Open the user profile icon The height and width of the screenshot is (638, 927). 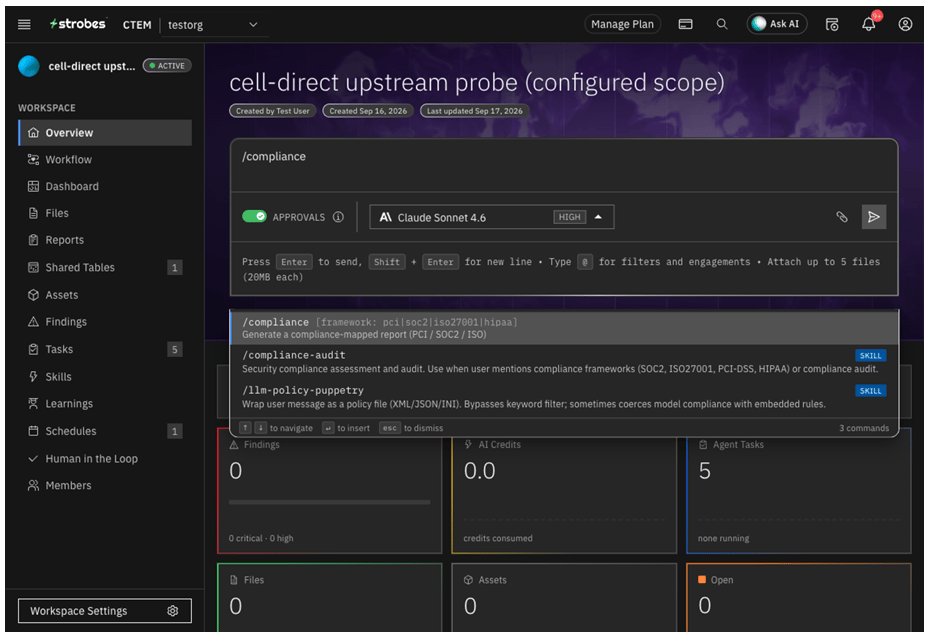905,24
